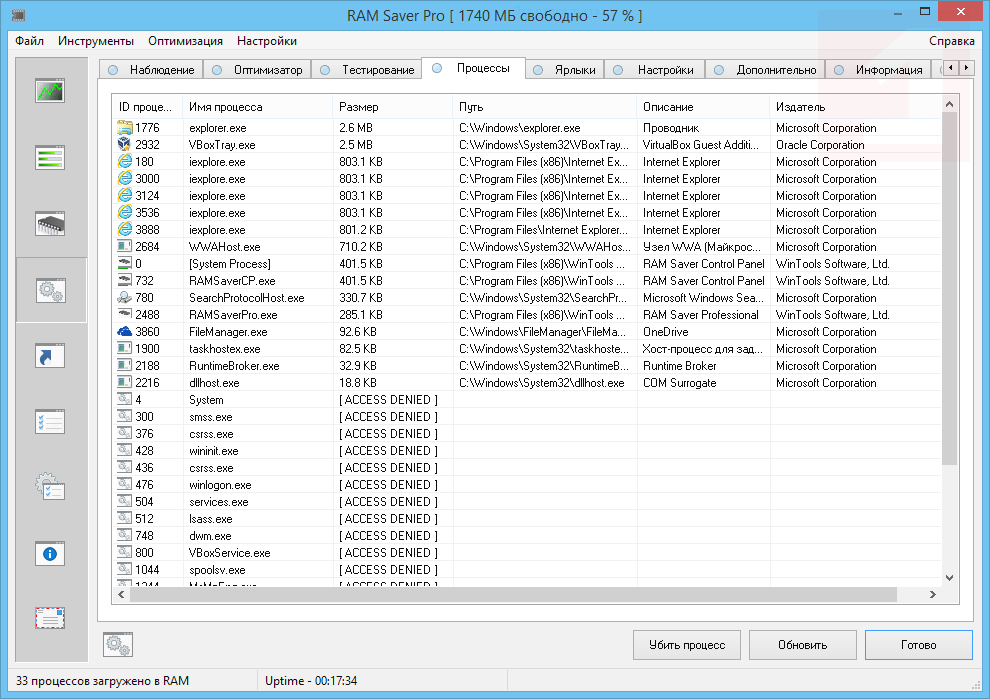Screen dimensions: 990x699
Task: Click the IE icon for process 3888
Action: tap(125, 230)
